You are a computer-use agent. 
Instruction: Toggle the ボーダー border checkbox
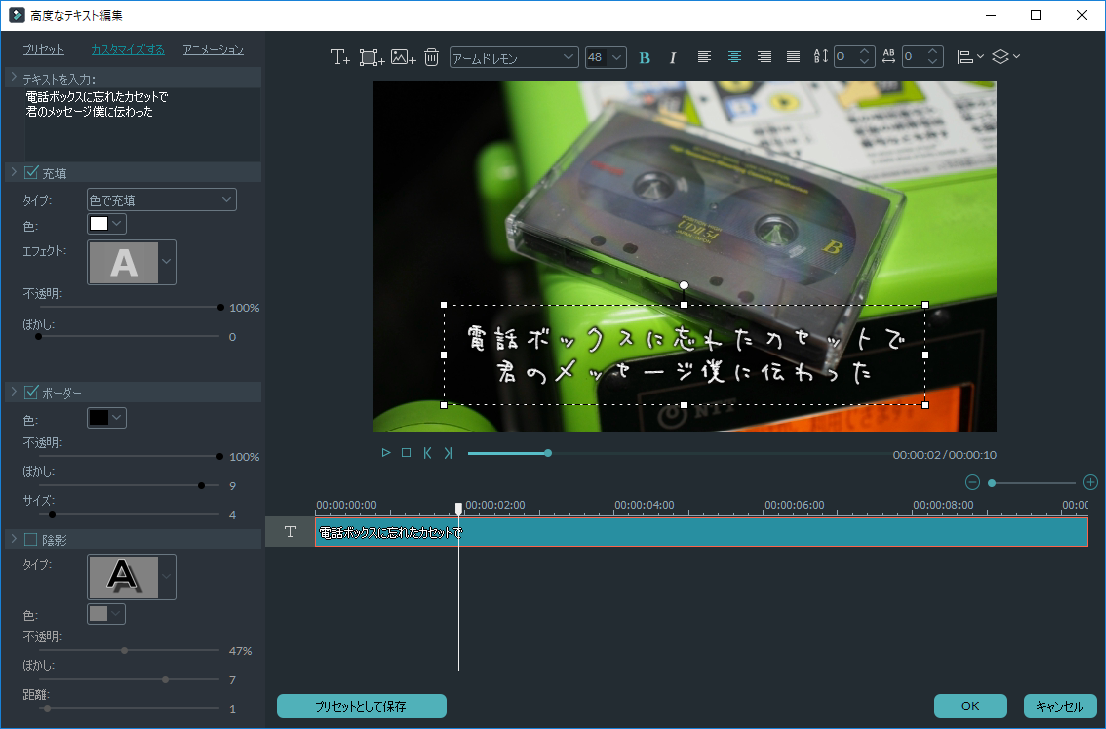point(31,392)
